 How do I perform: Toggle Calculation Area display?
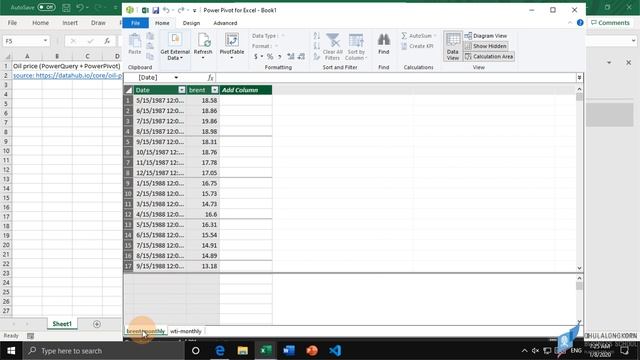pos(489,56)
